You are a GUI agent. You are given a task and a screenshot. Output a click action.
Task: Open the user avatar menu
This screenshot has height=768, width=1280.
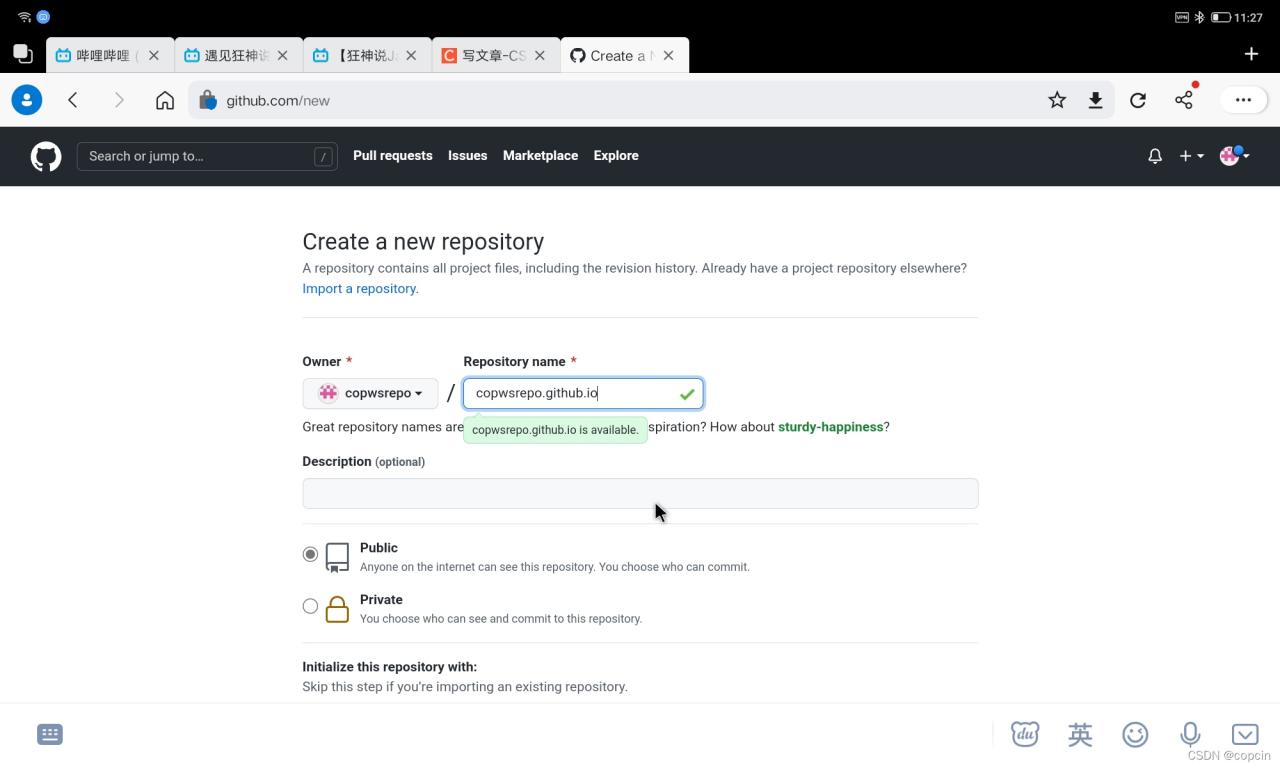pyautogui.click(x=1235, y=156)
